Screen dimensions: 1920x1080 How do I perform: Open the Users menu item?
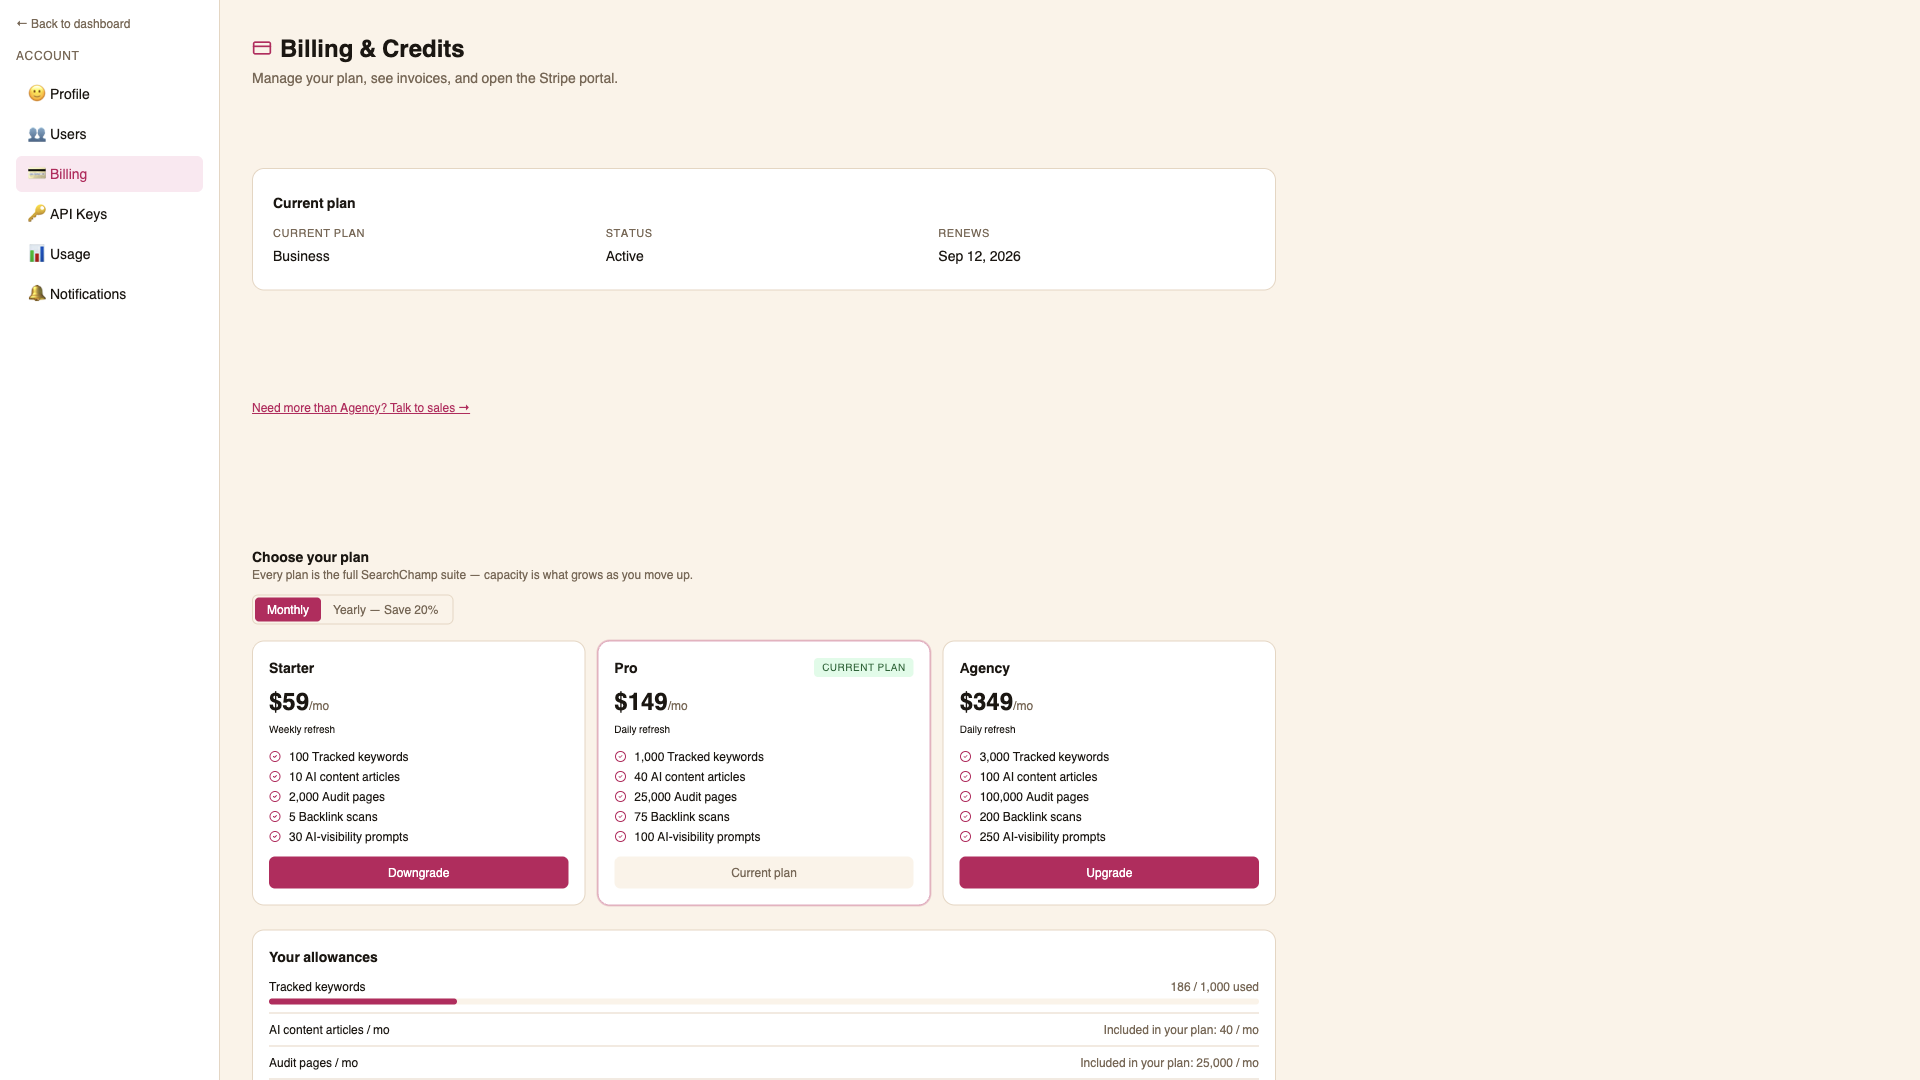tap(109, 134)
